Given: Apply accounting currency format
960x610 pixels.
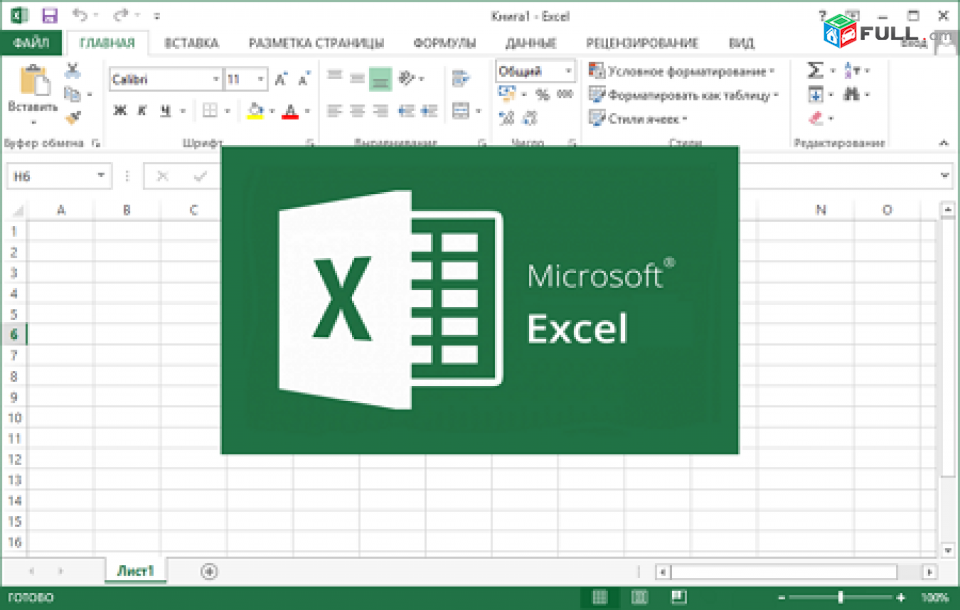Looking at the screenshot, I should [x=507, y=94].
